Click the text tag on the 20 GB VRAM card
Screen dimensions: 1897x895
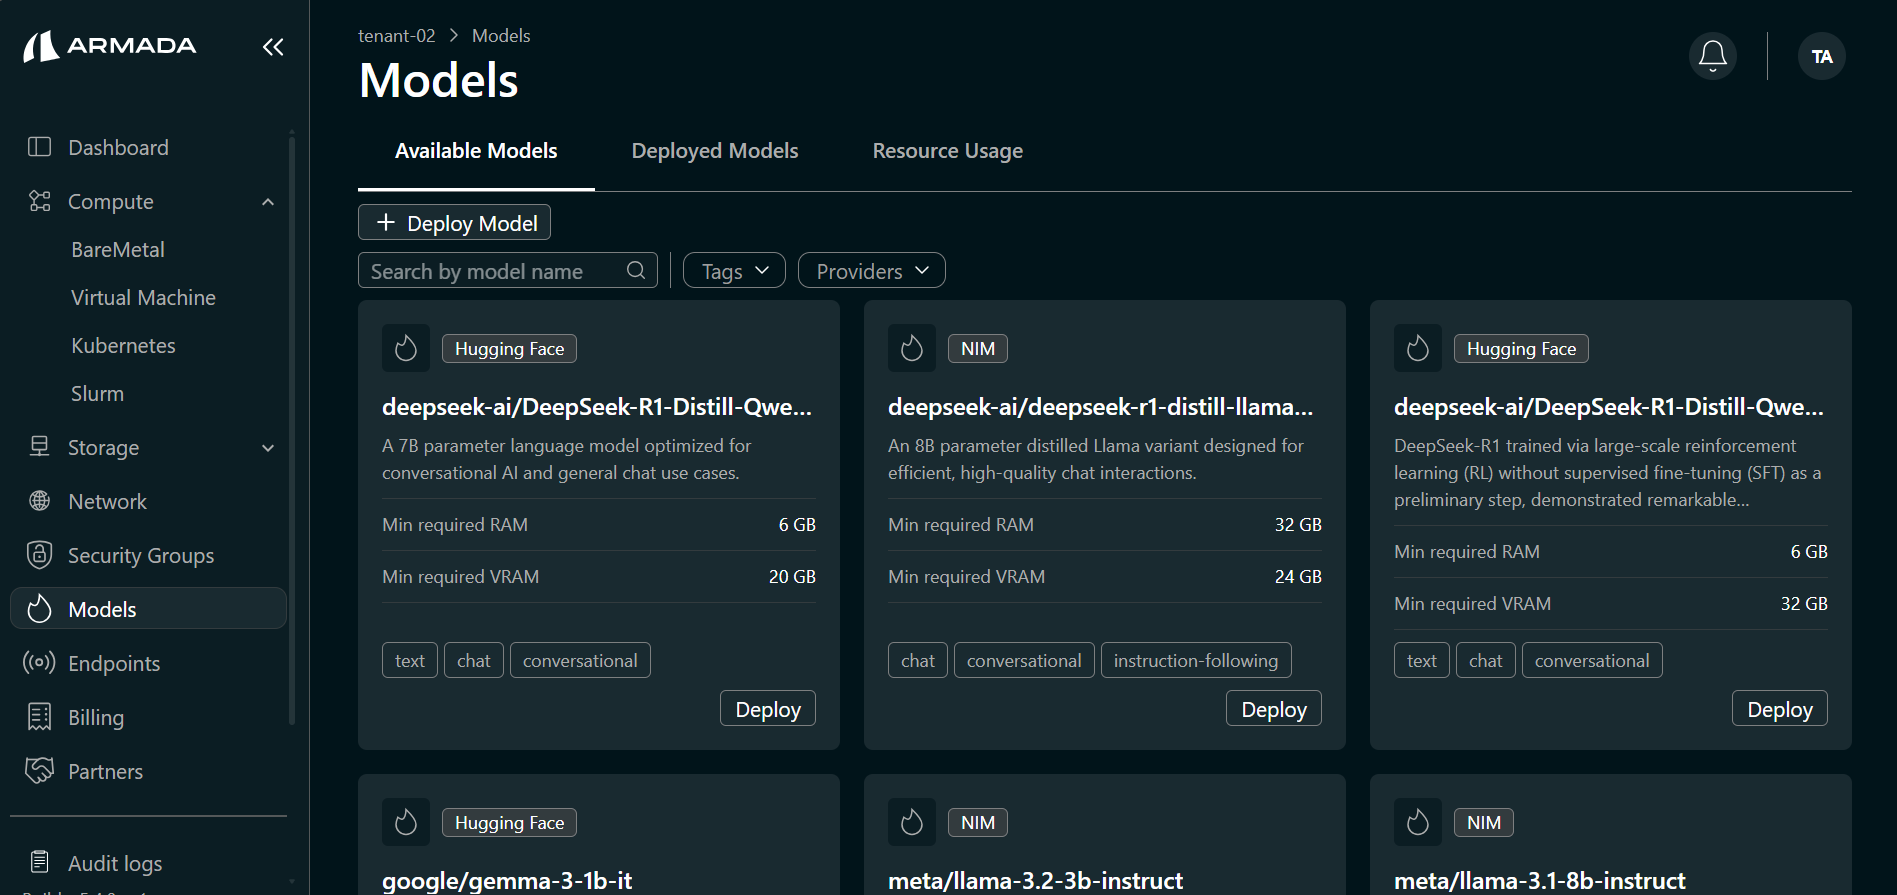(x=410, y=660)
